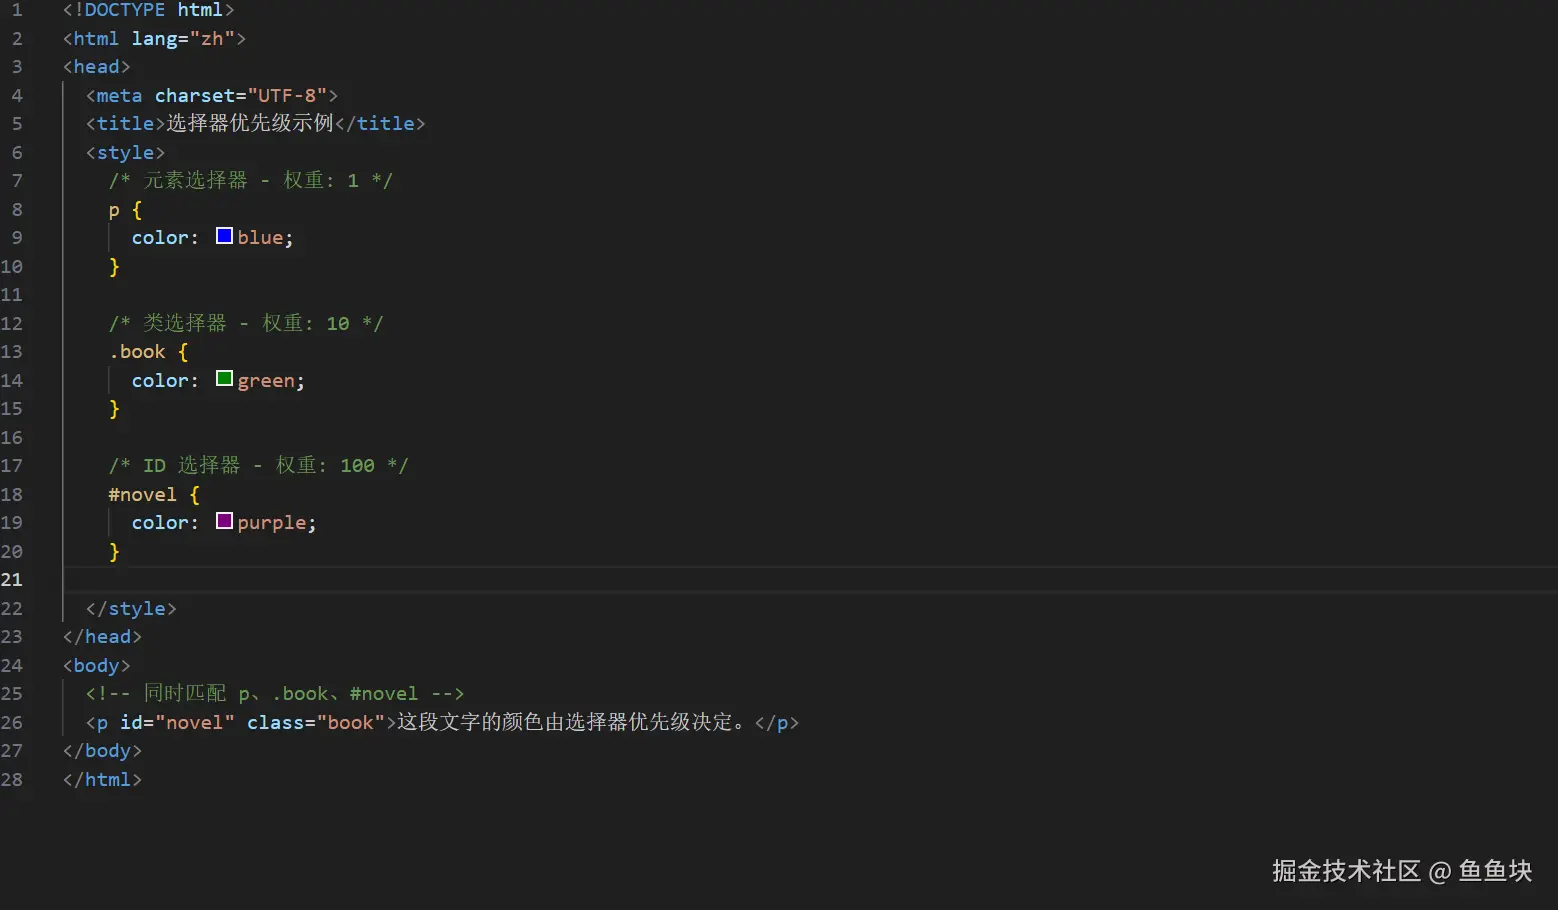Viewport: 1558px width, 910px height.
Task: Click the paragraph text 这段文字的颜色由选择器优先级决定
Action: pyautogui.click(x=565, y=722)
